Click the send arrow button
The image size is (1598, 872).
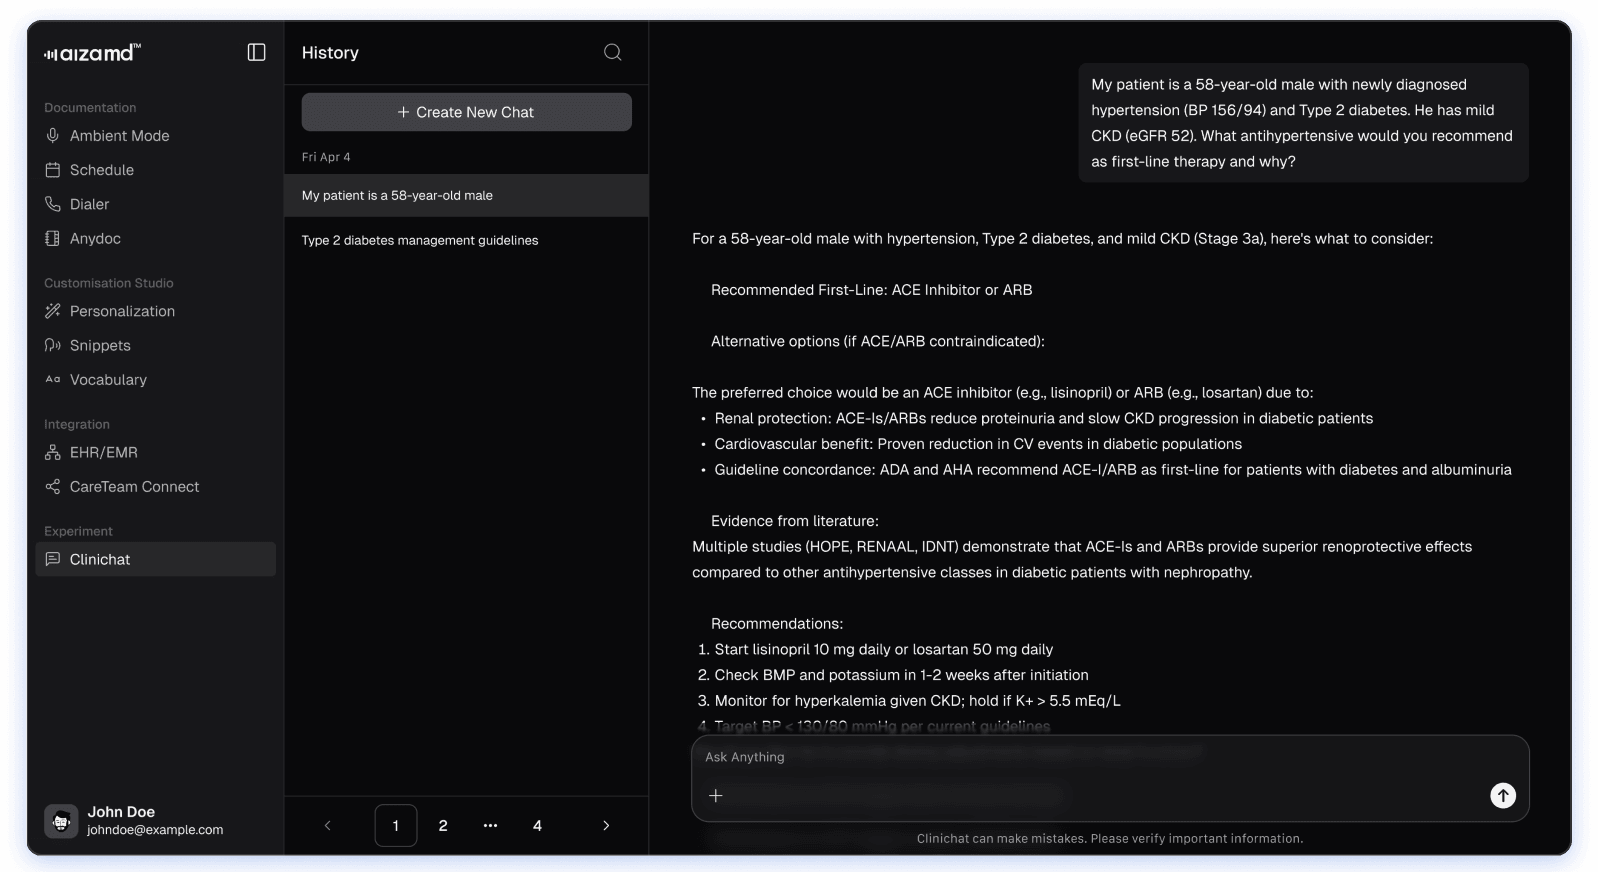[1502, 795]
